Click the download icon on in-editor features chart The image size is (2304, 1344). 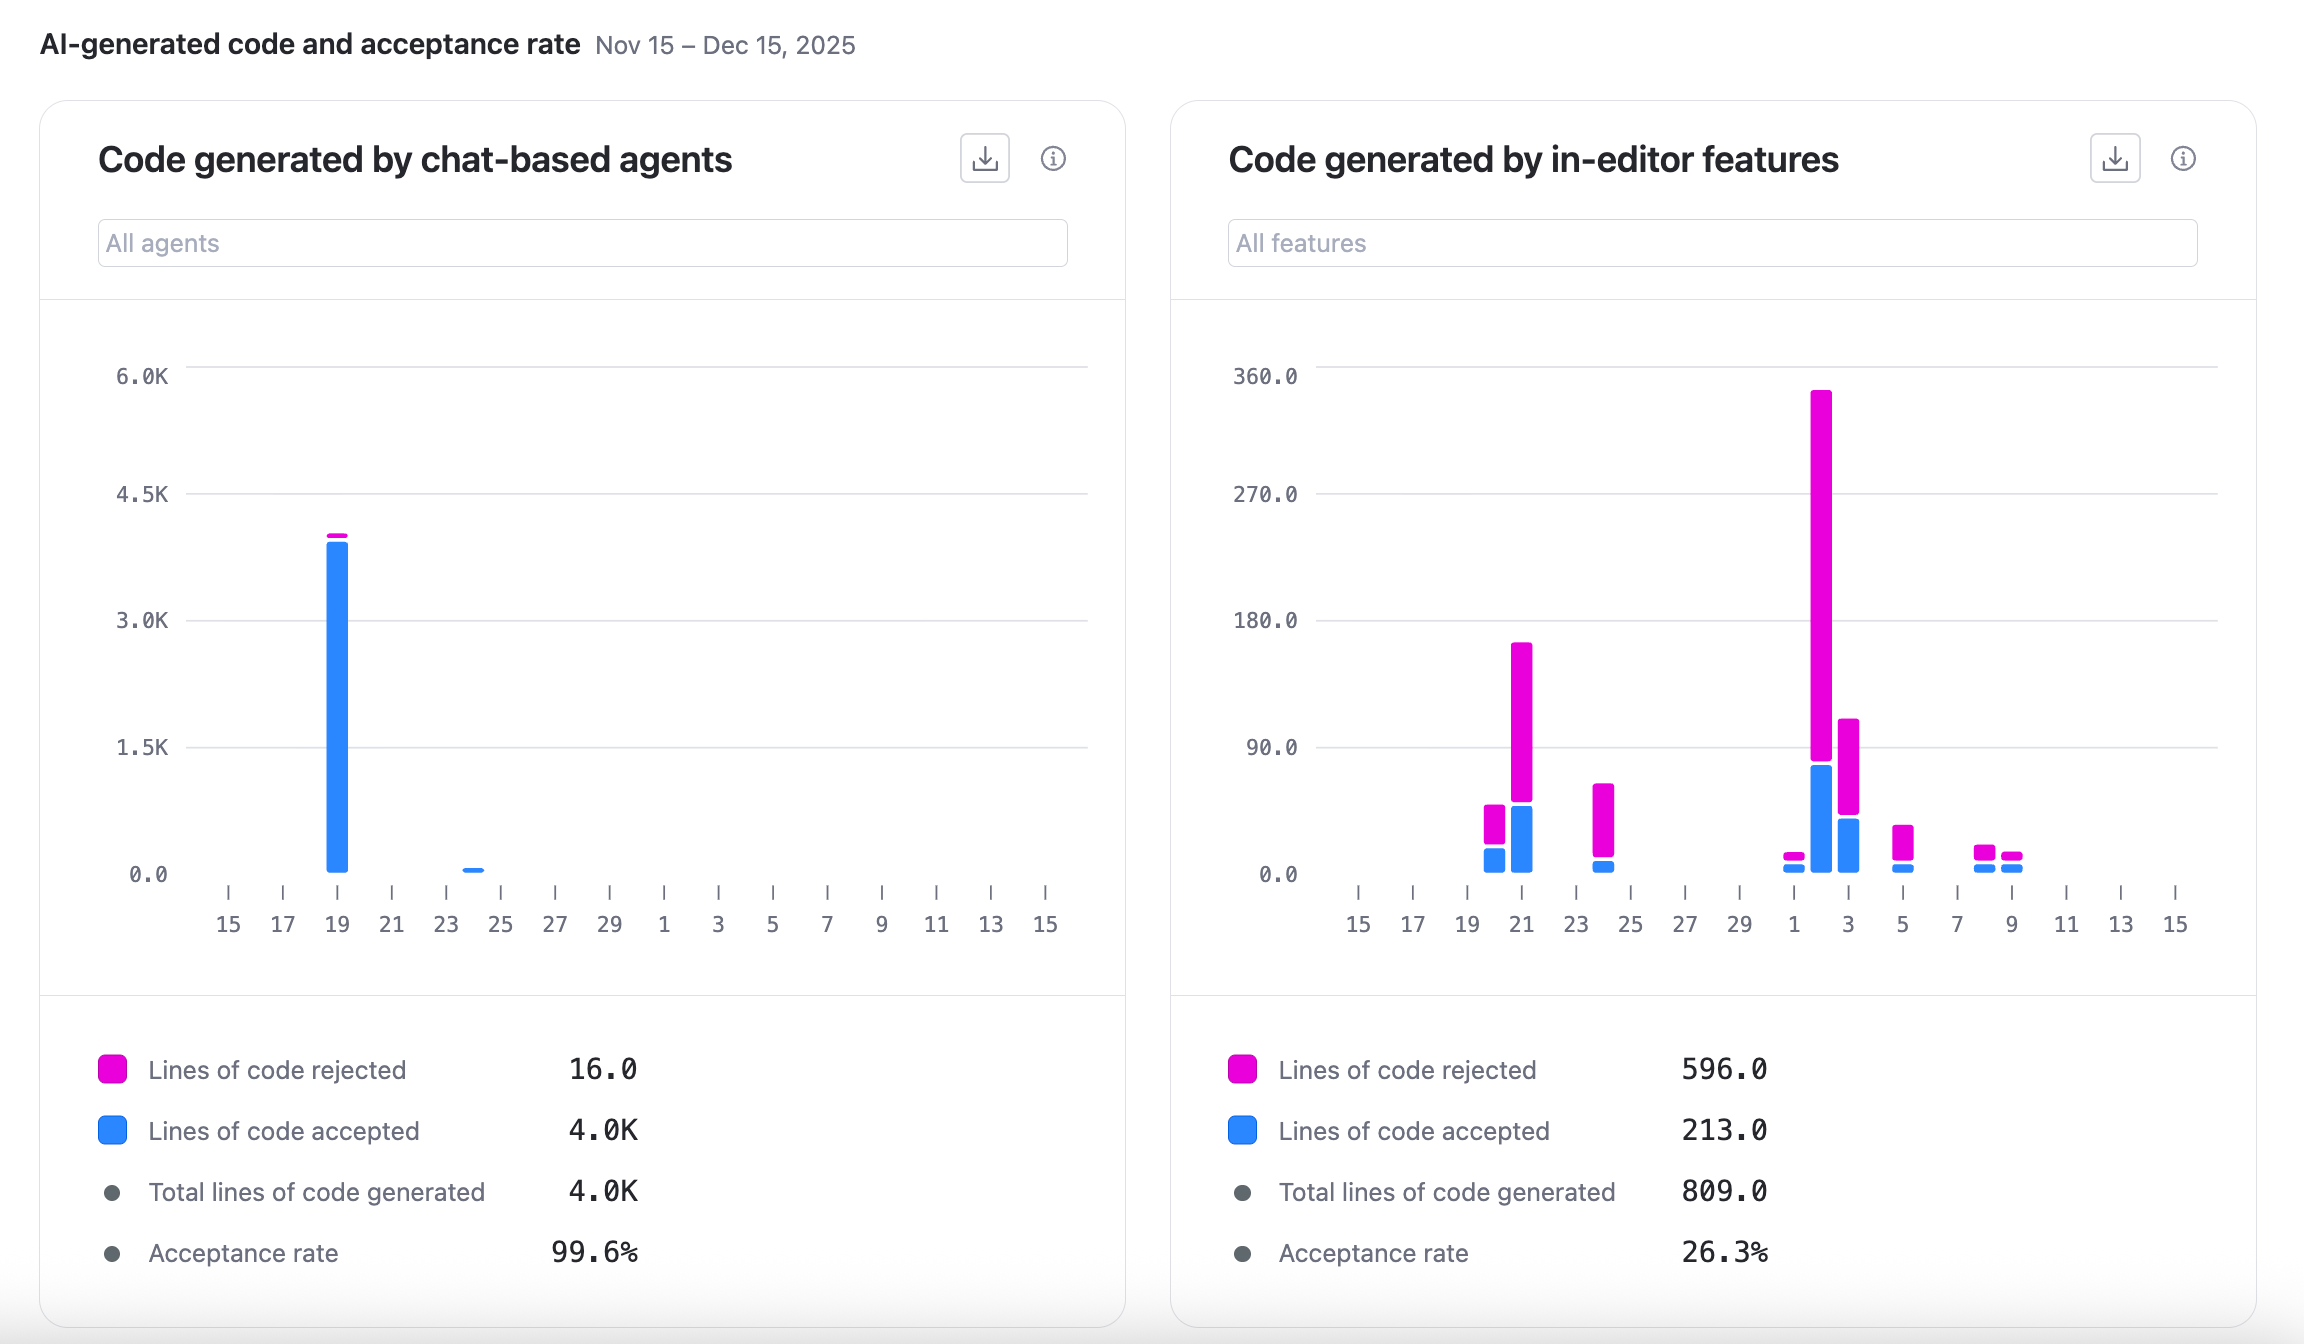2114,158
